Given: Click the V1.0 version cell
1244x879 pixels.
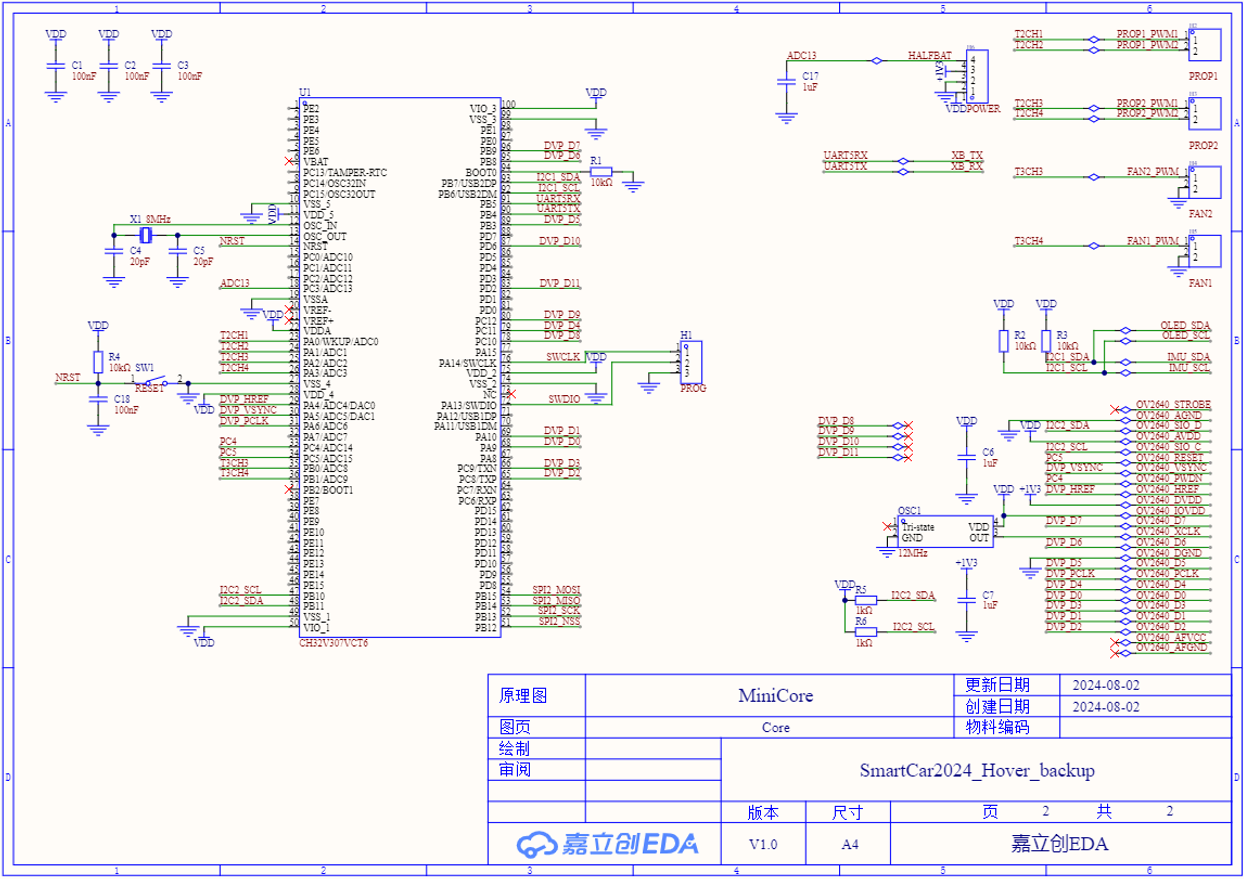Looking at the screenshot, I should pyautogui.click(x=763, y=845).
